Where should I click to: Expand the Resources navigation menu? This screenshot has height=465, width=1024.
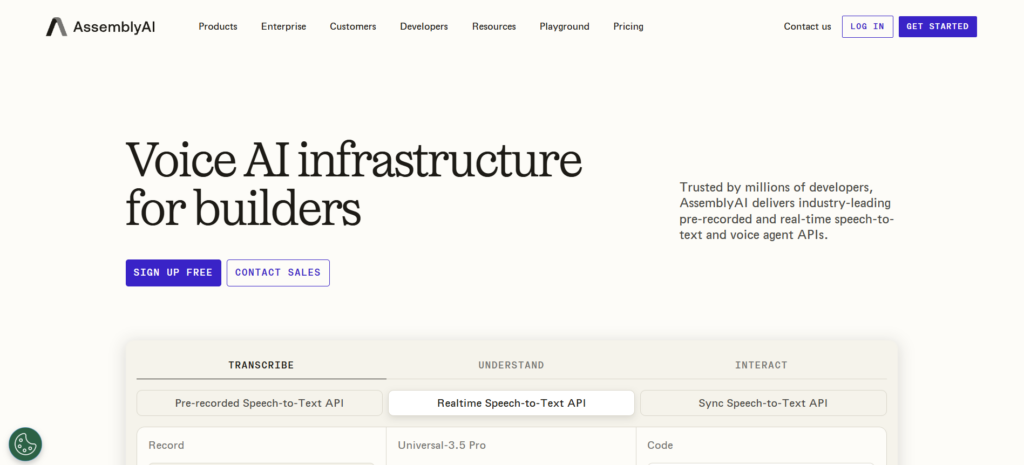[494, 27]
